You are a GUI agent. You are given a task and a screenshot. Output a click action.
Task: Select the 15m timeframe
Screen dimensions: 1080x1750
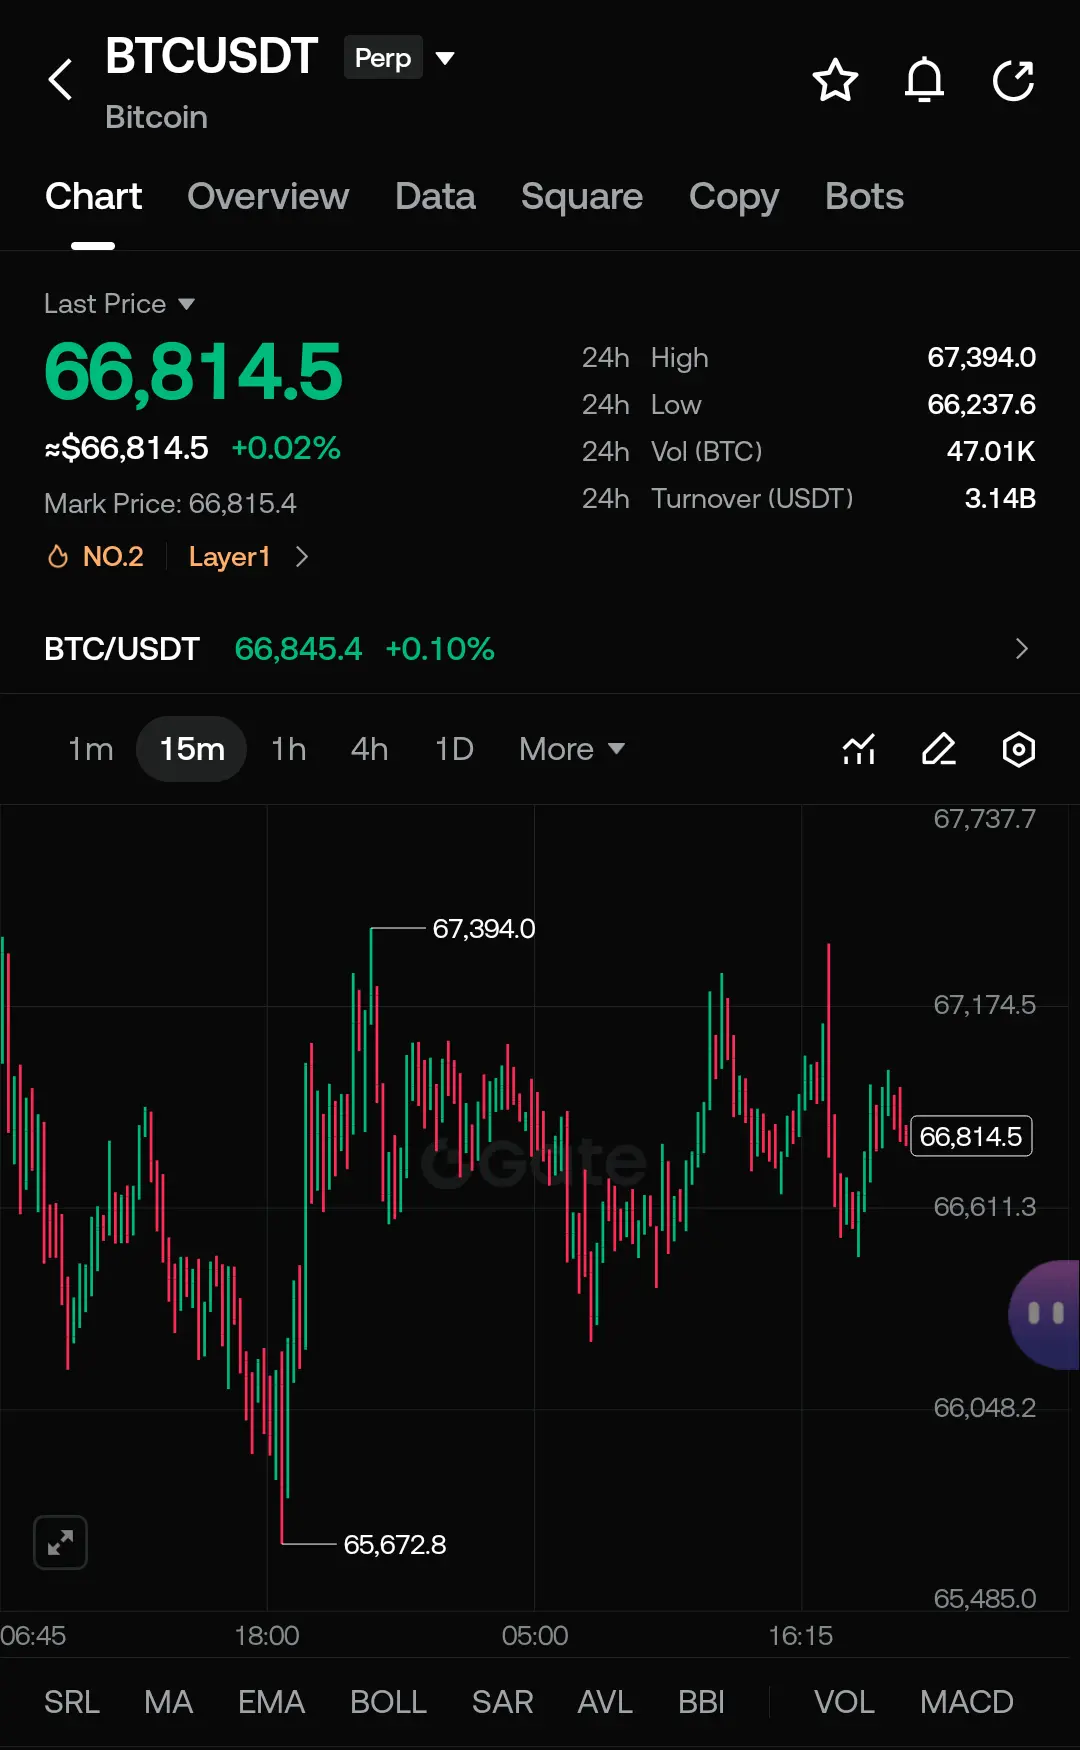191,749
